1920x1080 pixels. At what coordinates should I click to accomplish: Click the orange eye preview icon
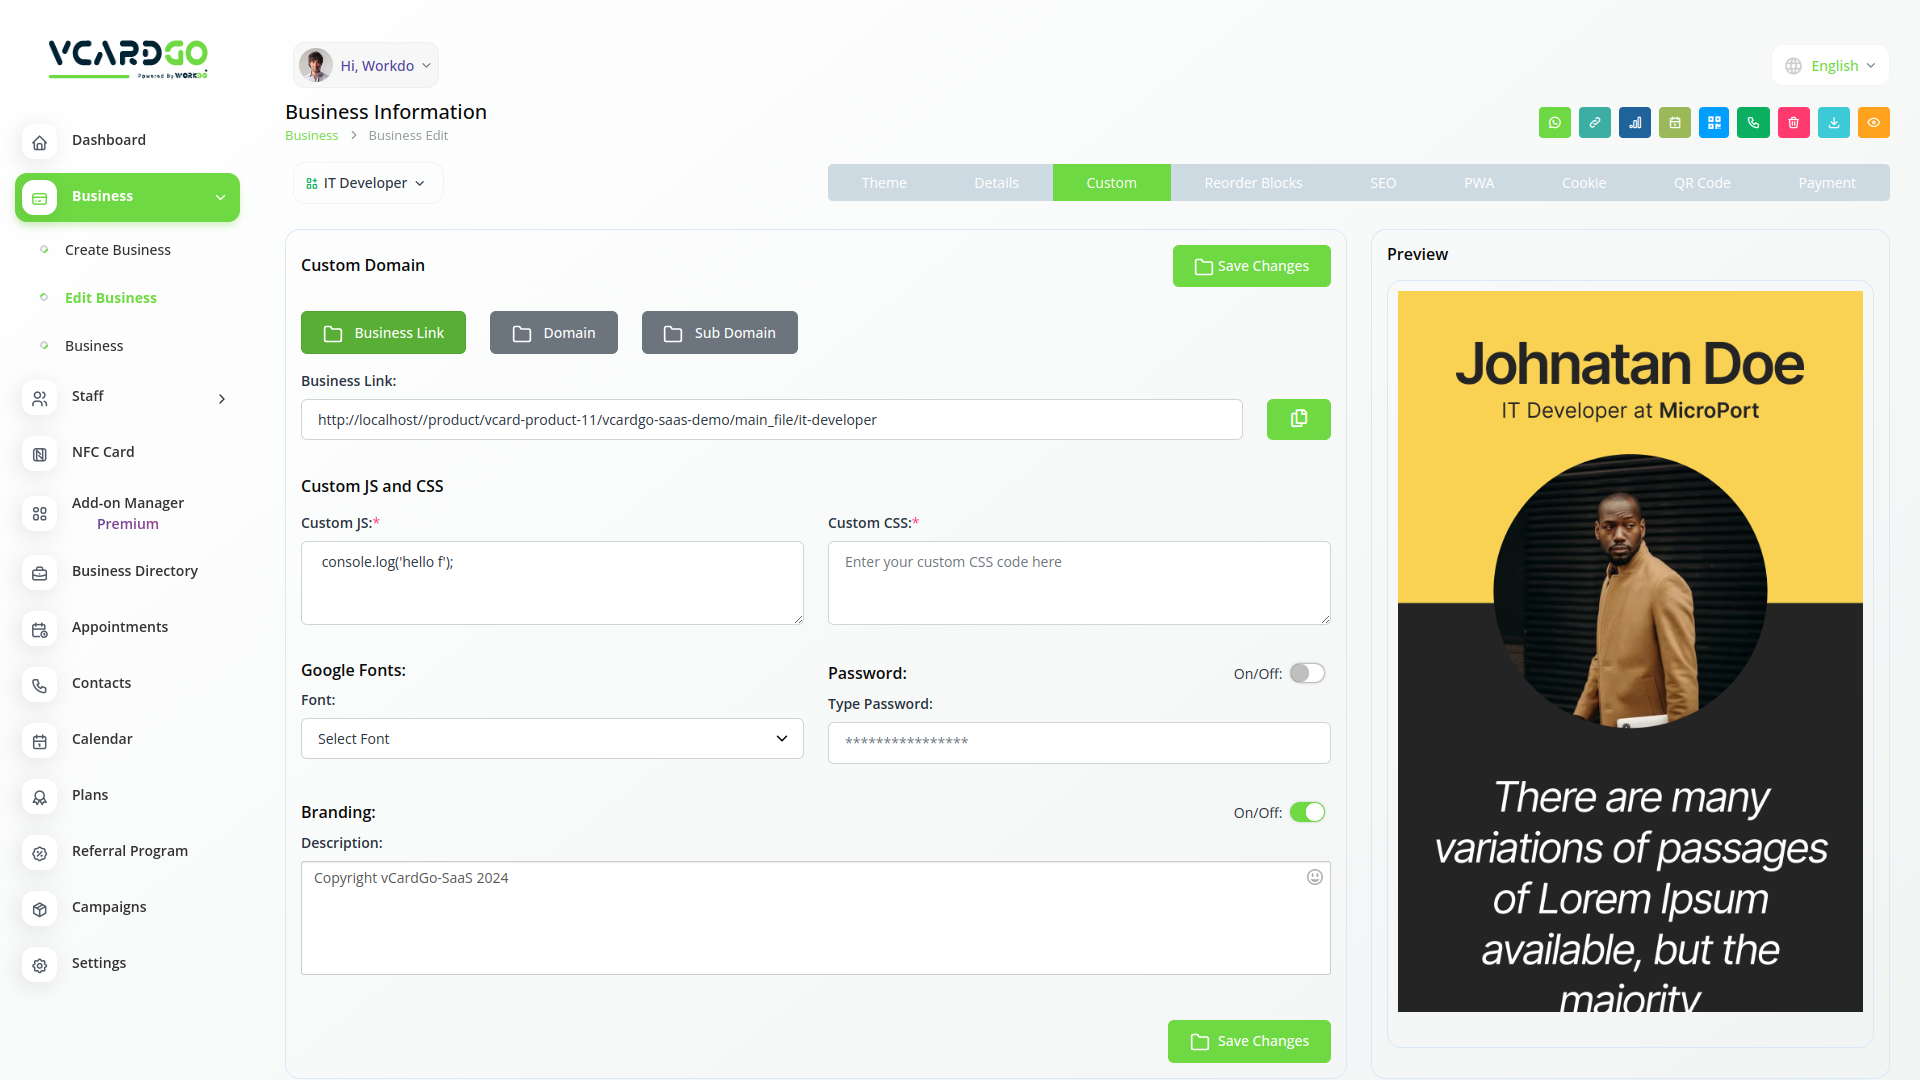coord(1873,123)
